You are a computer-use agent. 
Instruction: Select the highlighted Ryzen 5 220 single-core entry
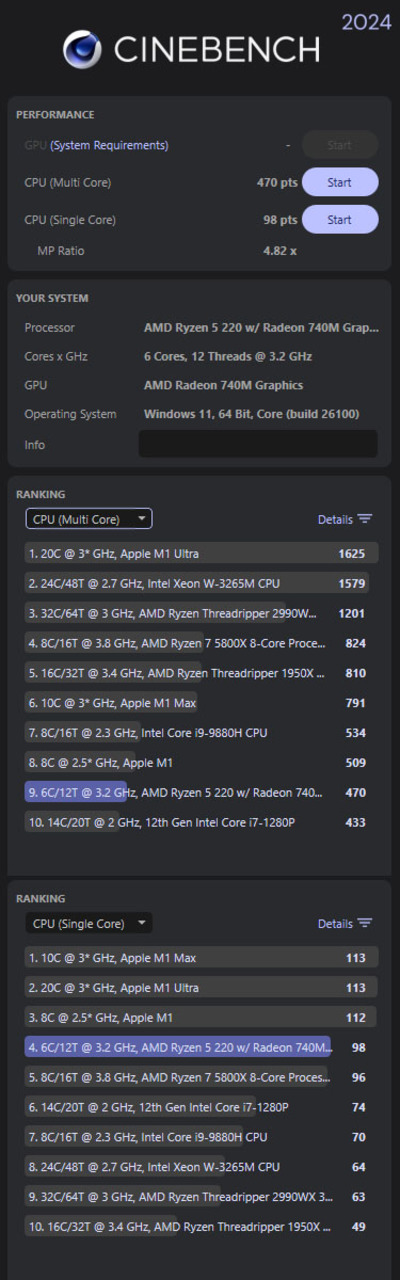tap(202, 1047)
